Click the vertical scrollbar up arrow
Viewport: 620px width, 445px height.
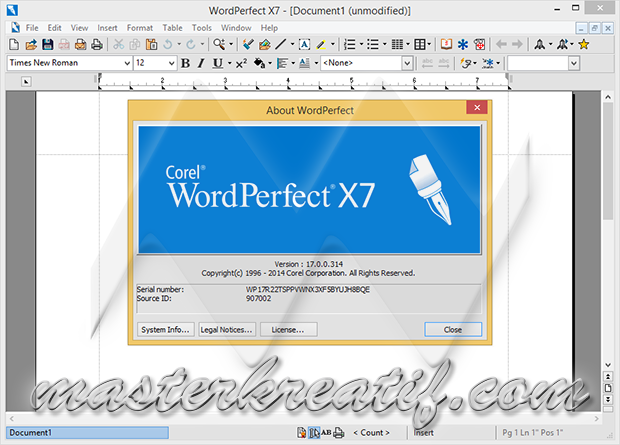pos(608,97)
